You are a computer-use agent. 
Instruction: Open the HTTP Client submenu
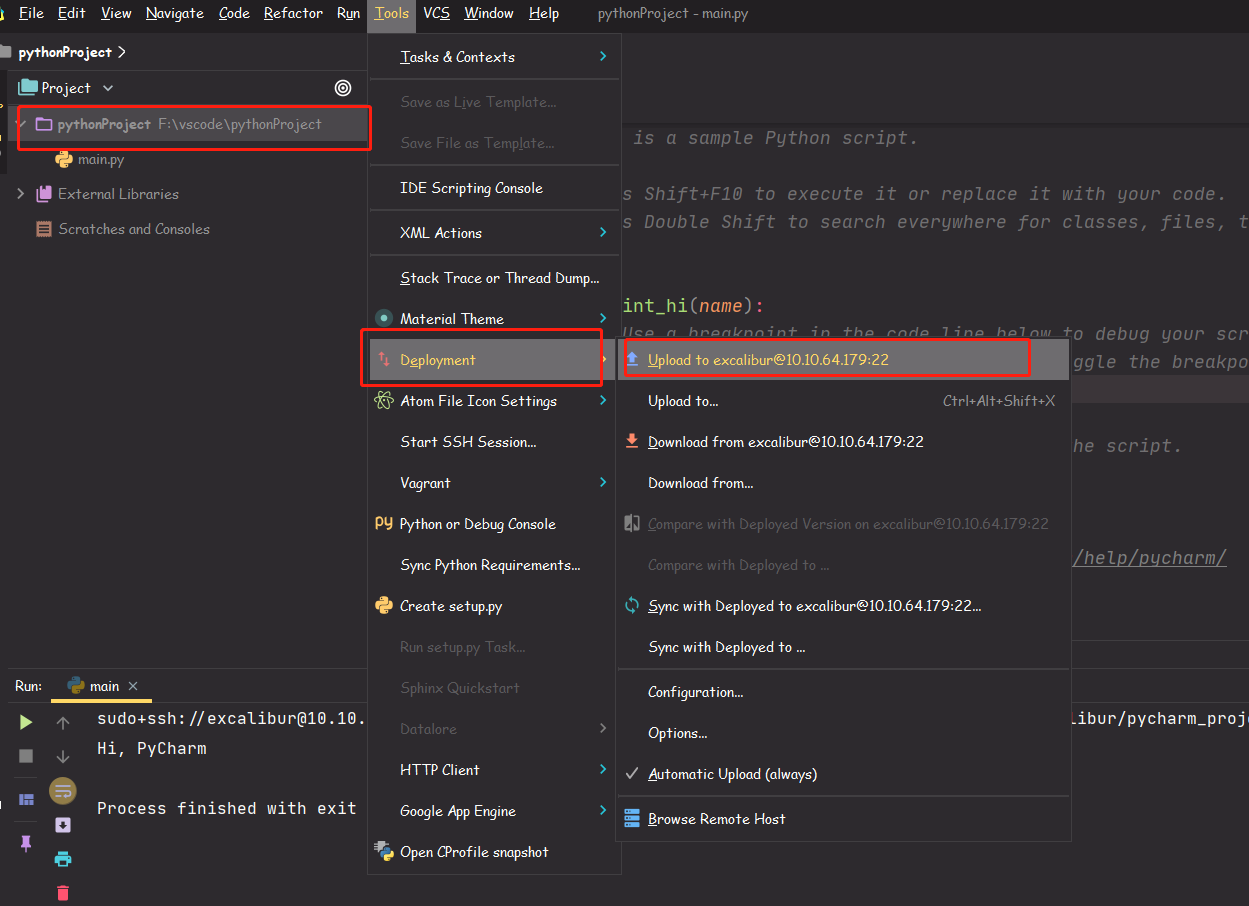click(494, 770)
